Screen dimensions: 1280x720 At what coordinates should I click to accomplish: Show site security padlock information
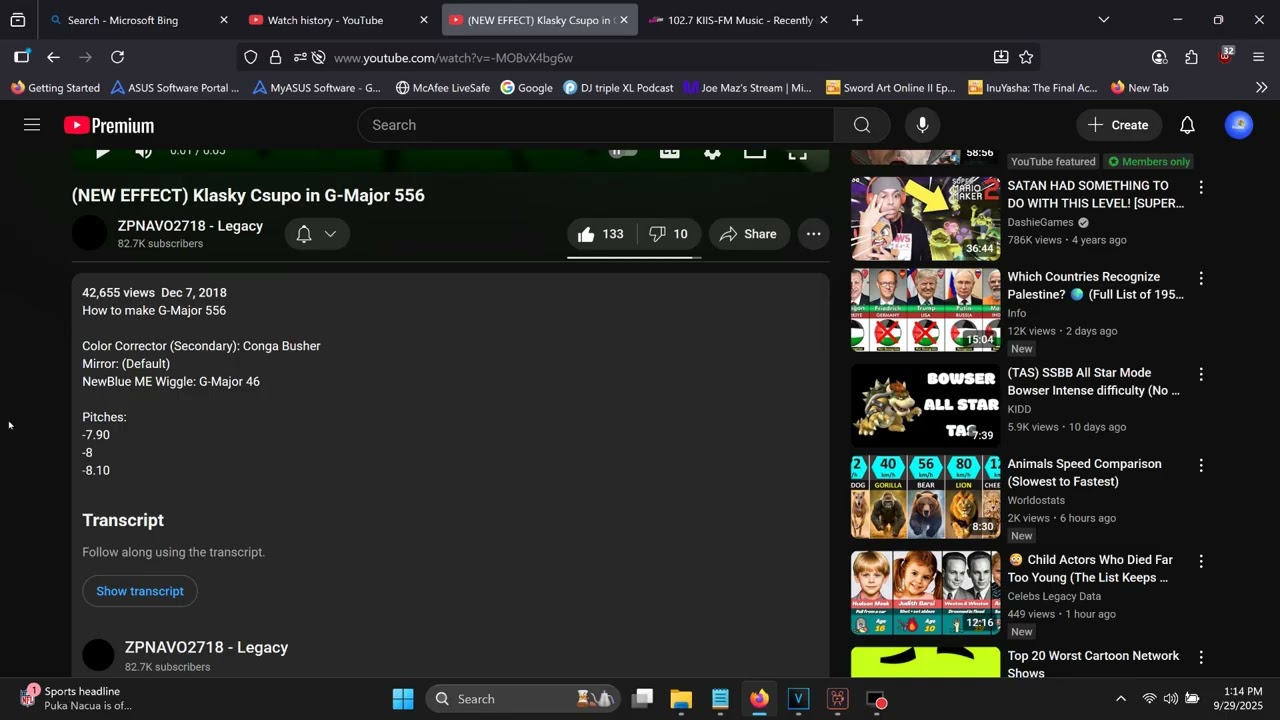coord(275,57)
